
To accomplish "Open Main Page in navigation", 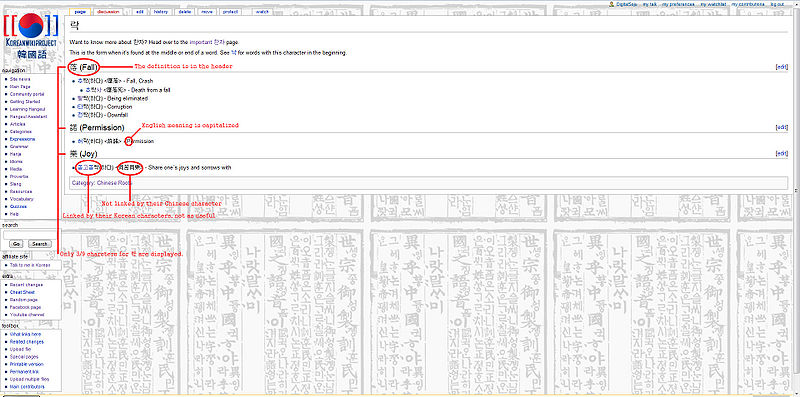I will point(20,87).
